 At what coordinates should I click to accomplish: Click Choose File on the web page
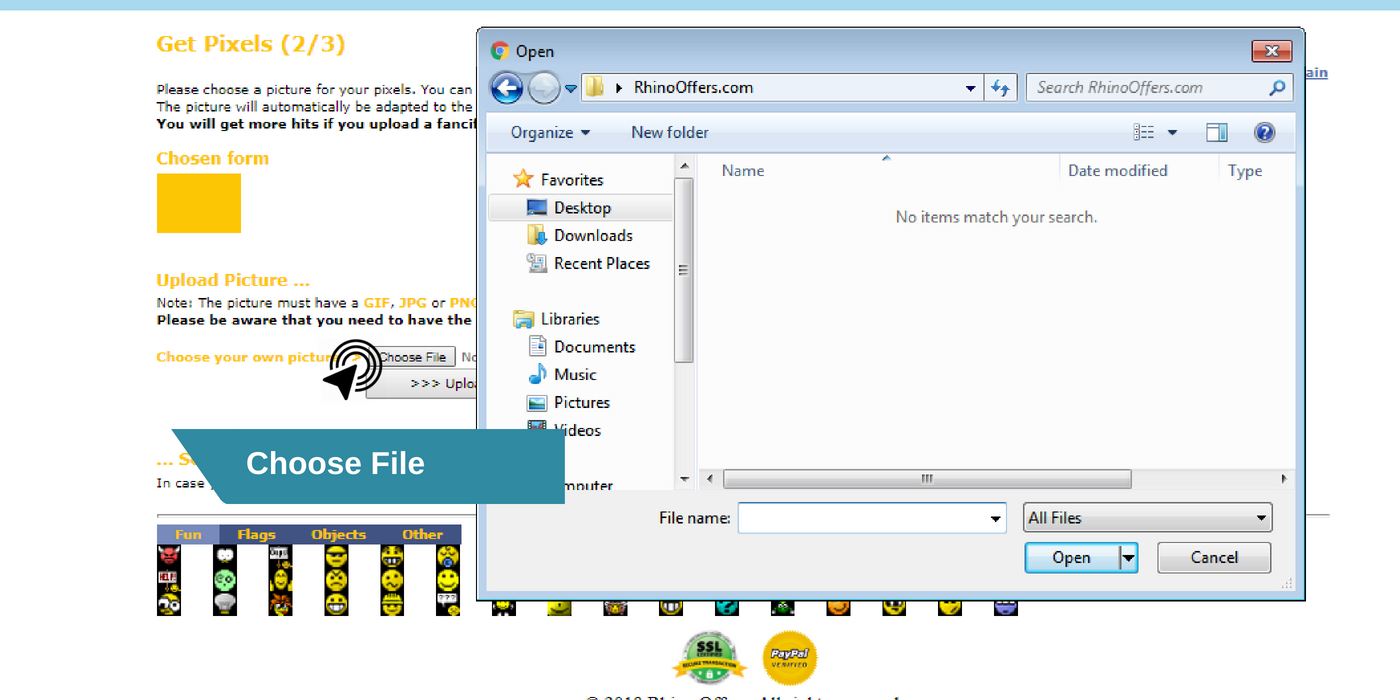[413, 357]
